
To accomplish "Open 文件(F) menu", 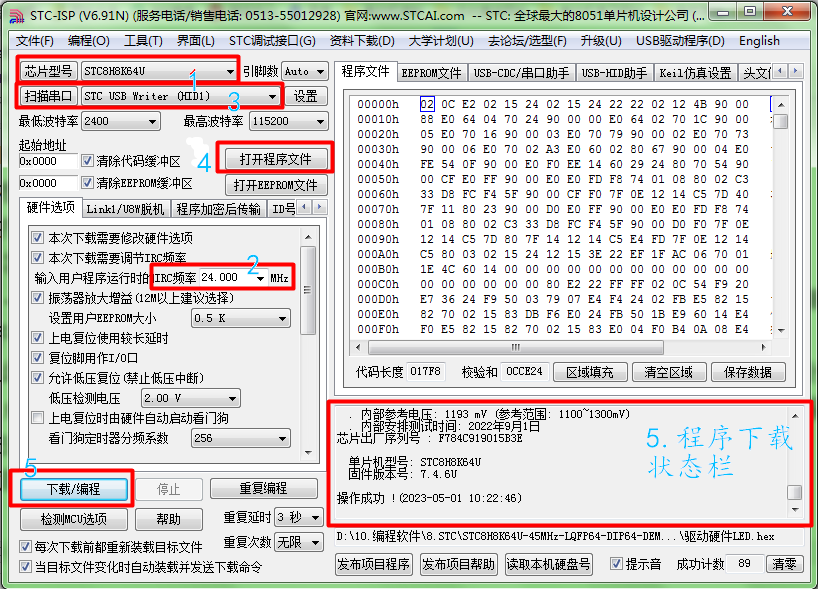I will [x=35, y=41].
